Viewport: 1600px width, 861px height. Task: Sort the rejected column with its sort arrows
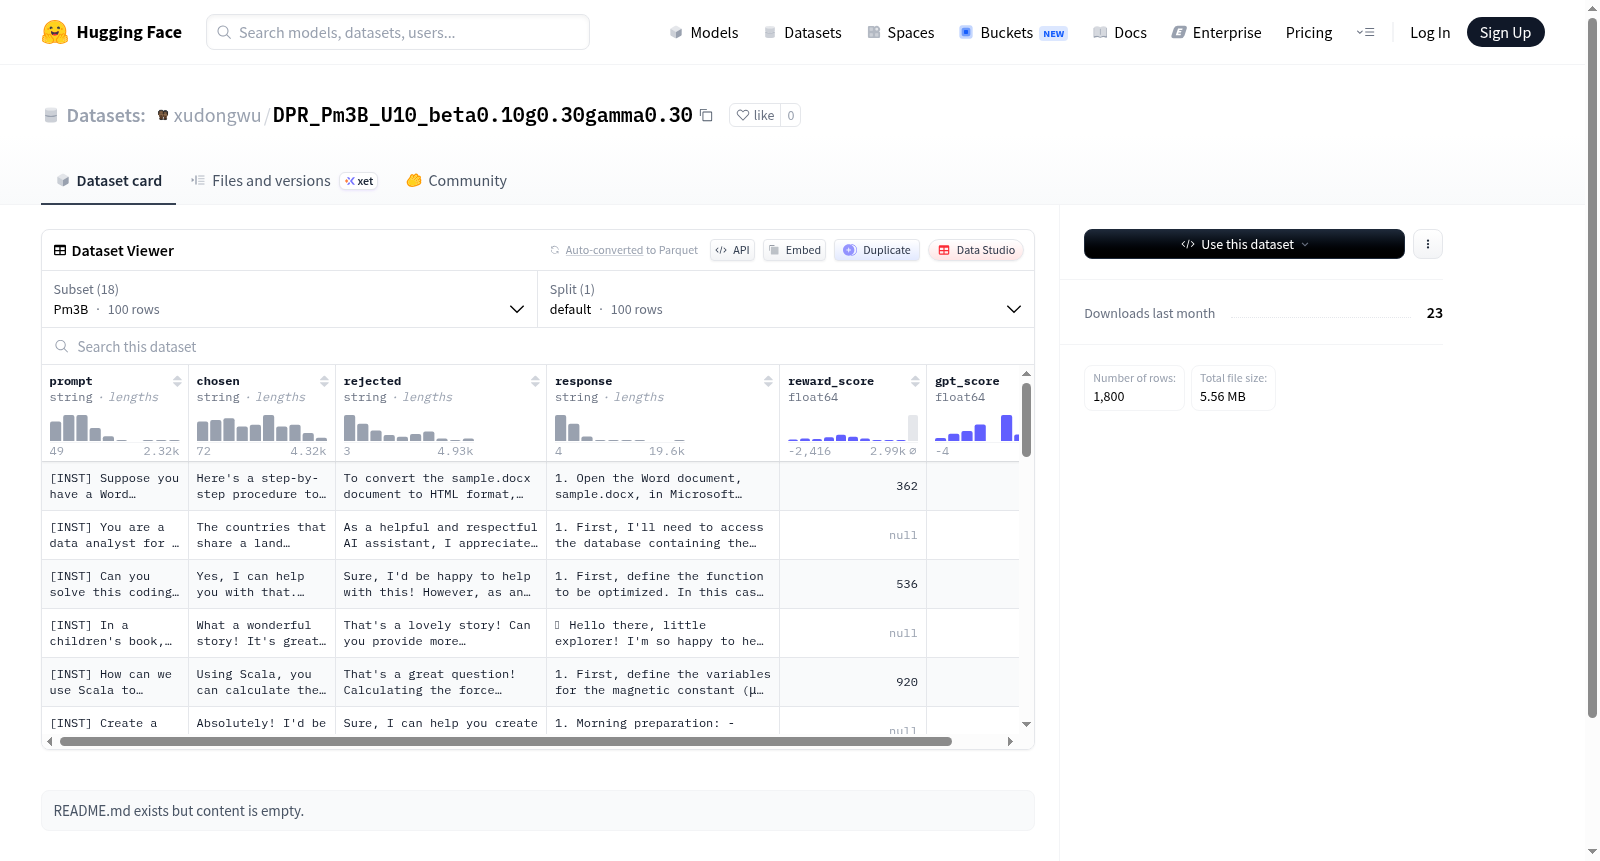tap(535, 381)
